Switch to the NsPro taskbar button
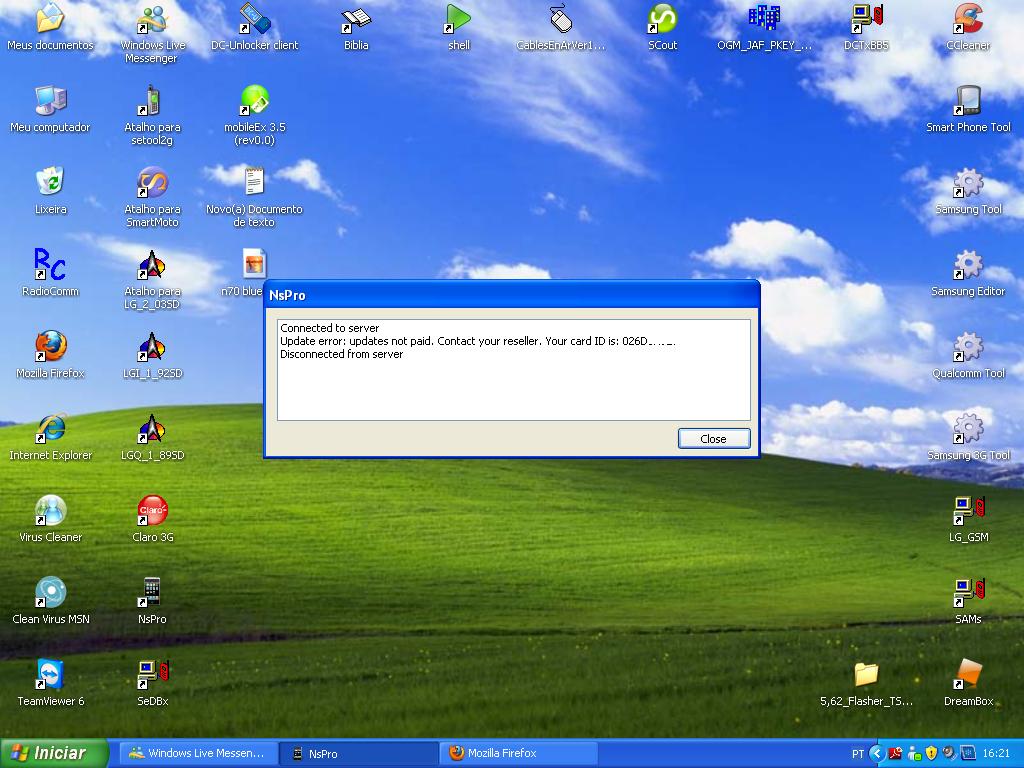 (358, 753)
